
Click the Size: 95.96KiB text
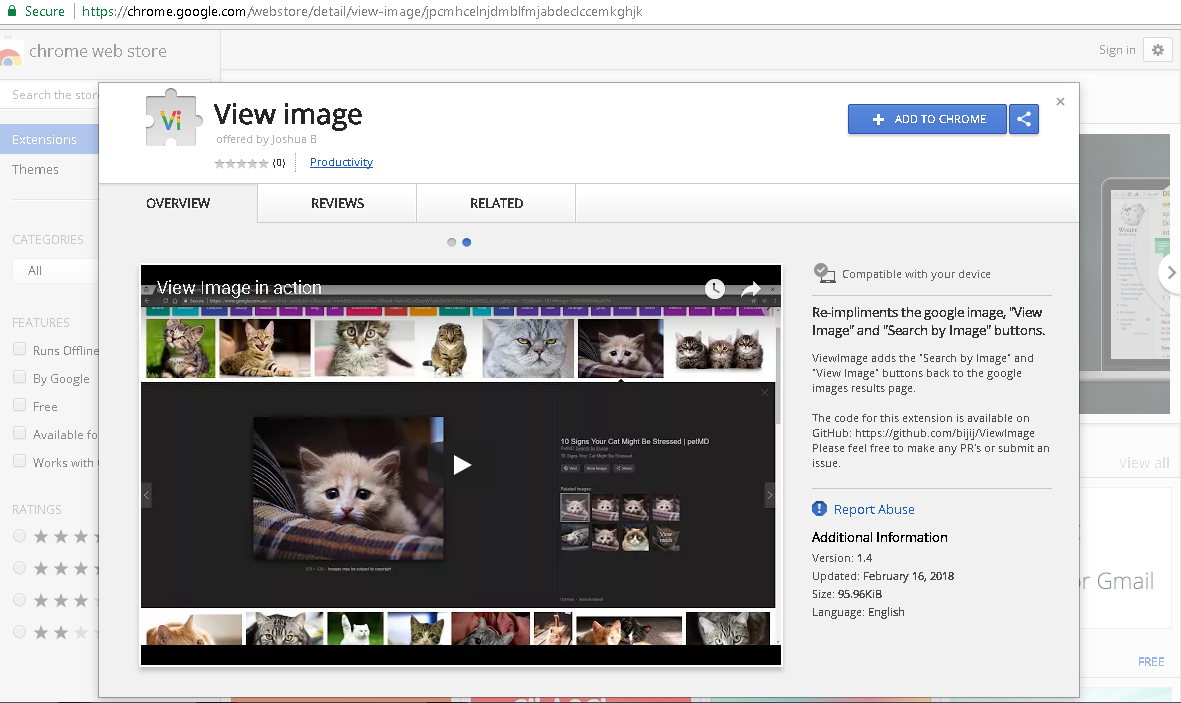(847, 594)
